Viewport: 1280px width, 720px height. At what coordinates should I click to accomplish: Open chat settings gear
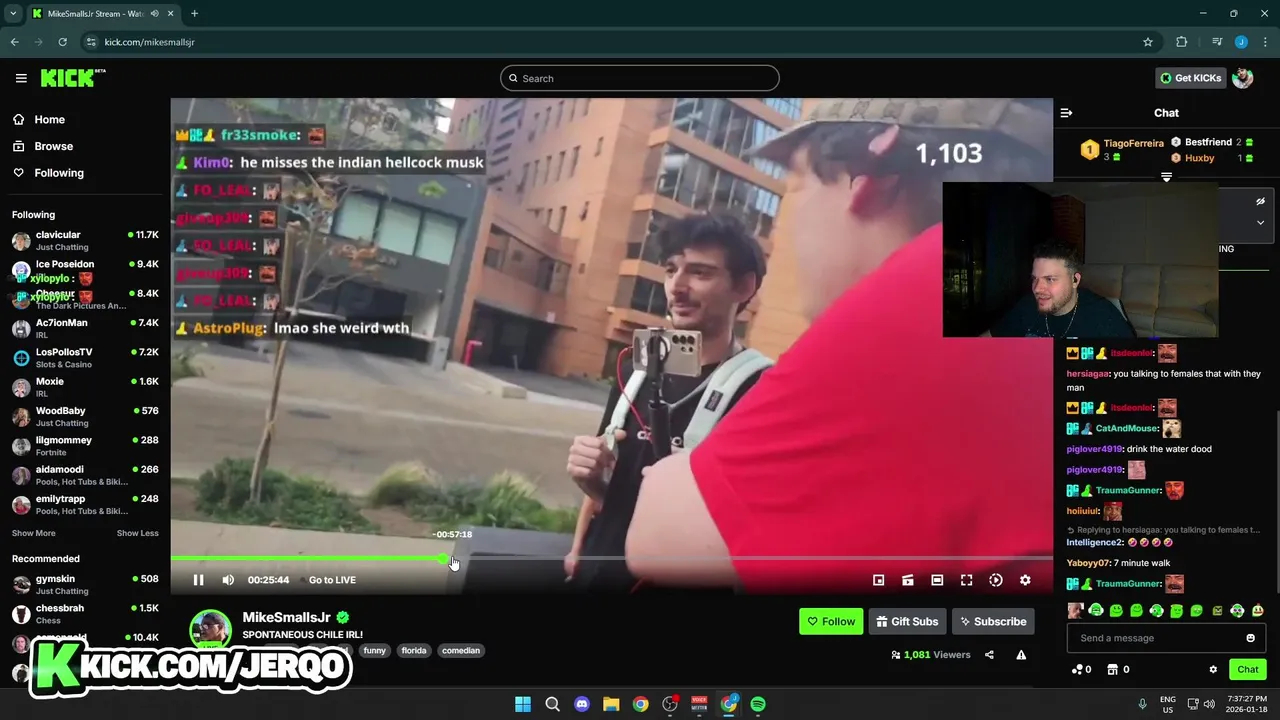pyautogui.click(x=1213, y=669)
